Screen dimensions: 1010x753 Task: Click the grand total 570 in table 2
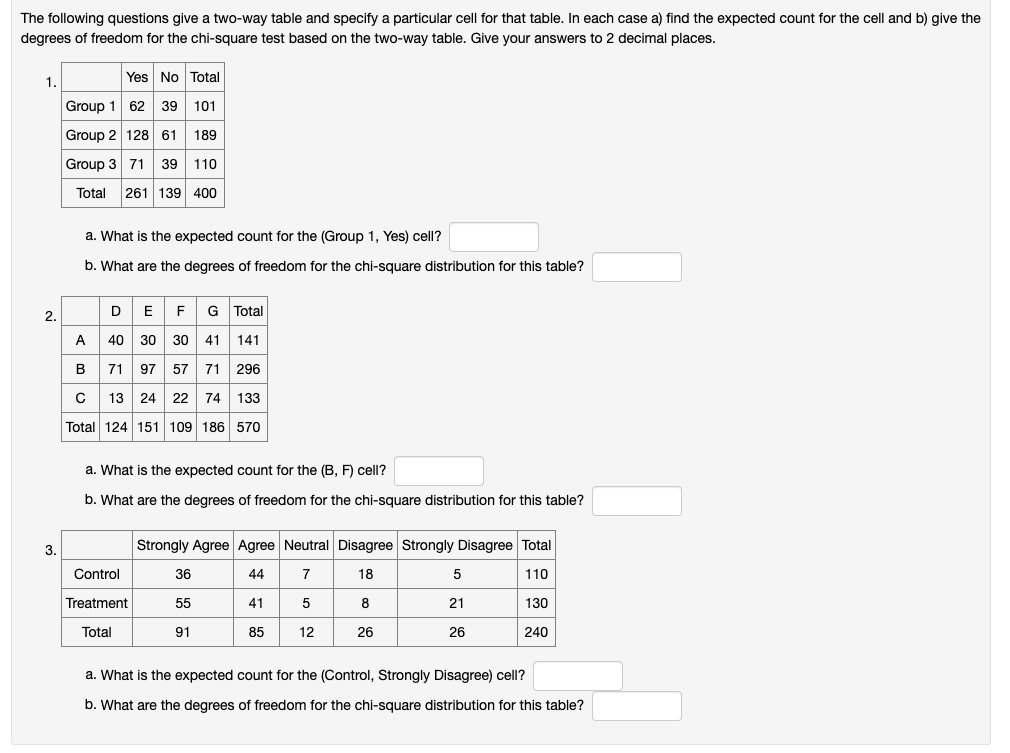tap(247, 426)
